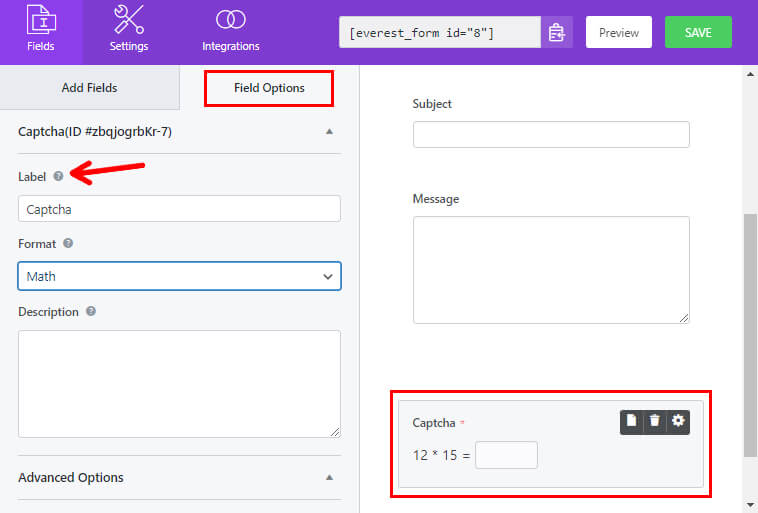Select the Captcha field label in preview
The height and width of the screenshot is (513, 758).
434,423
